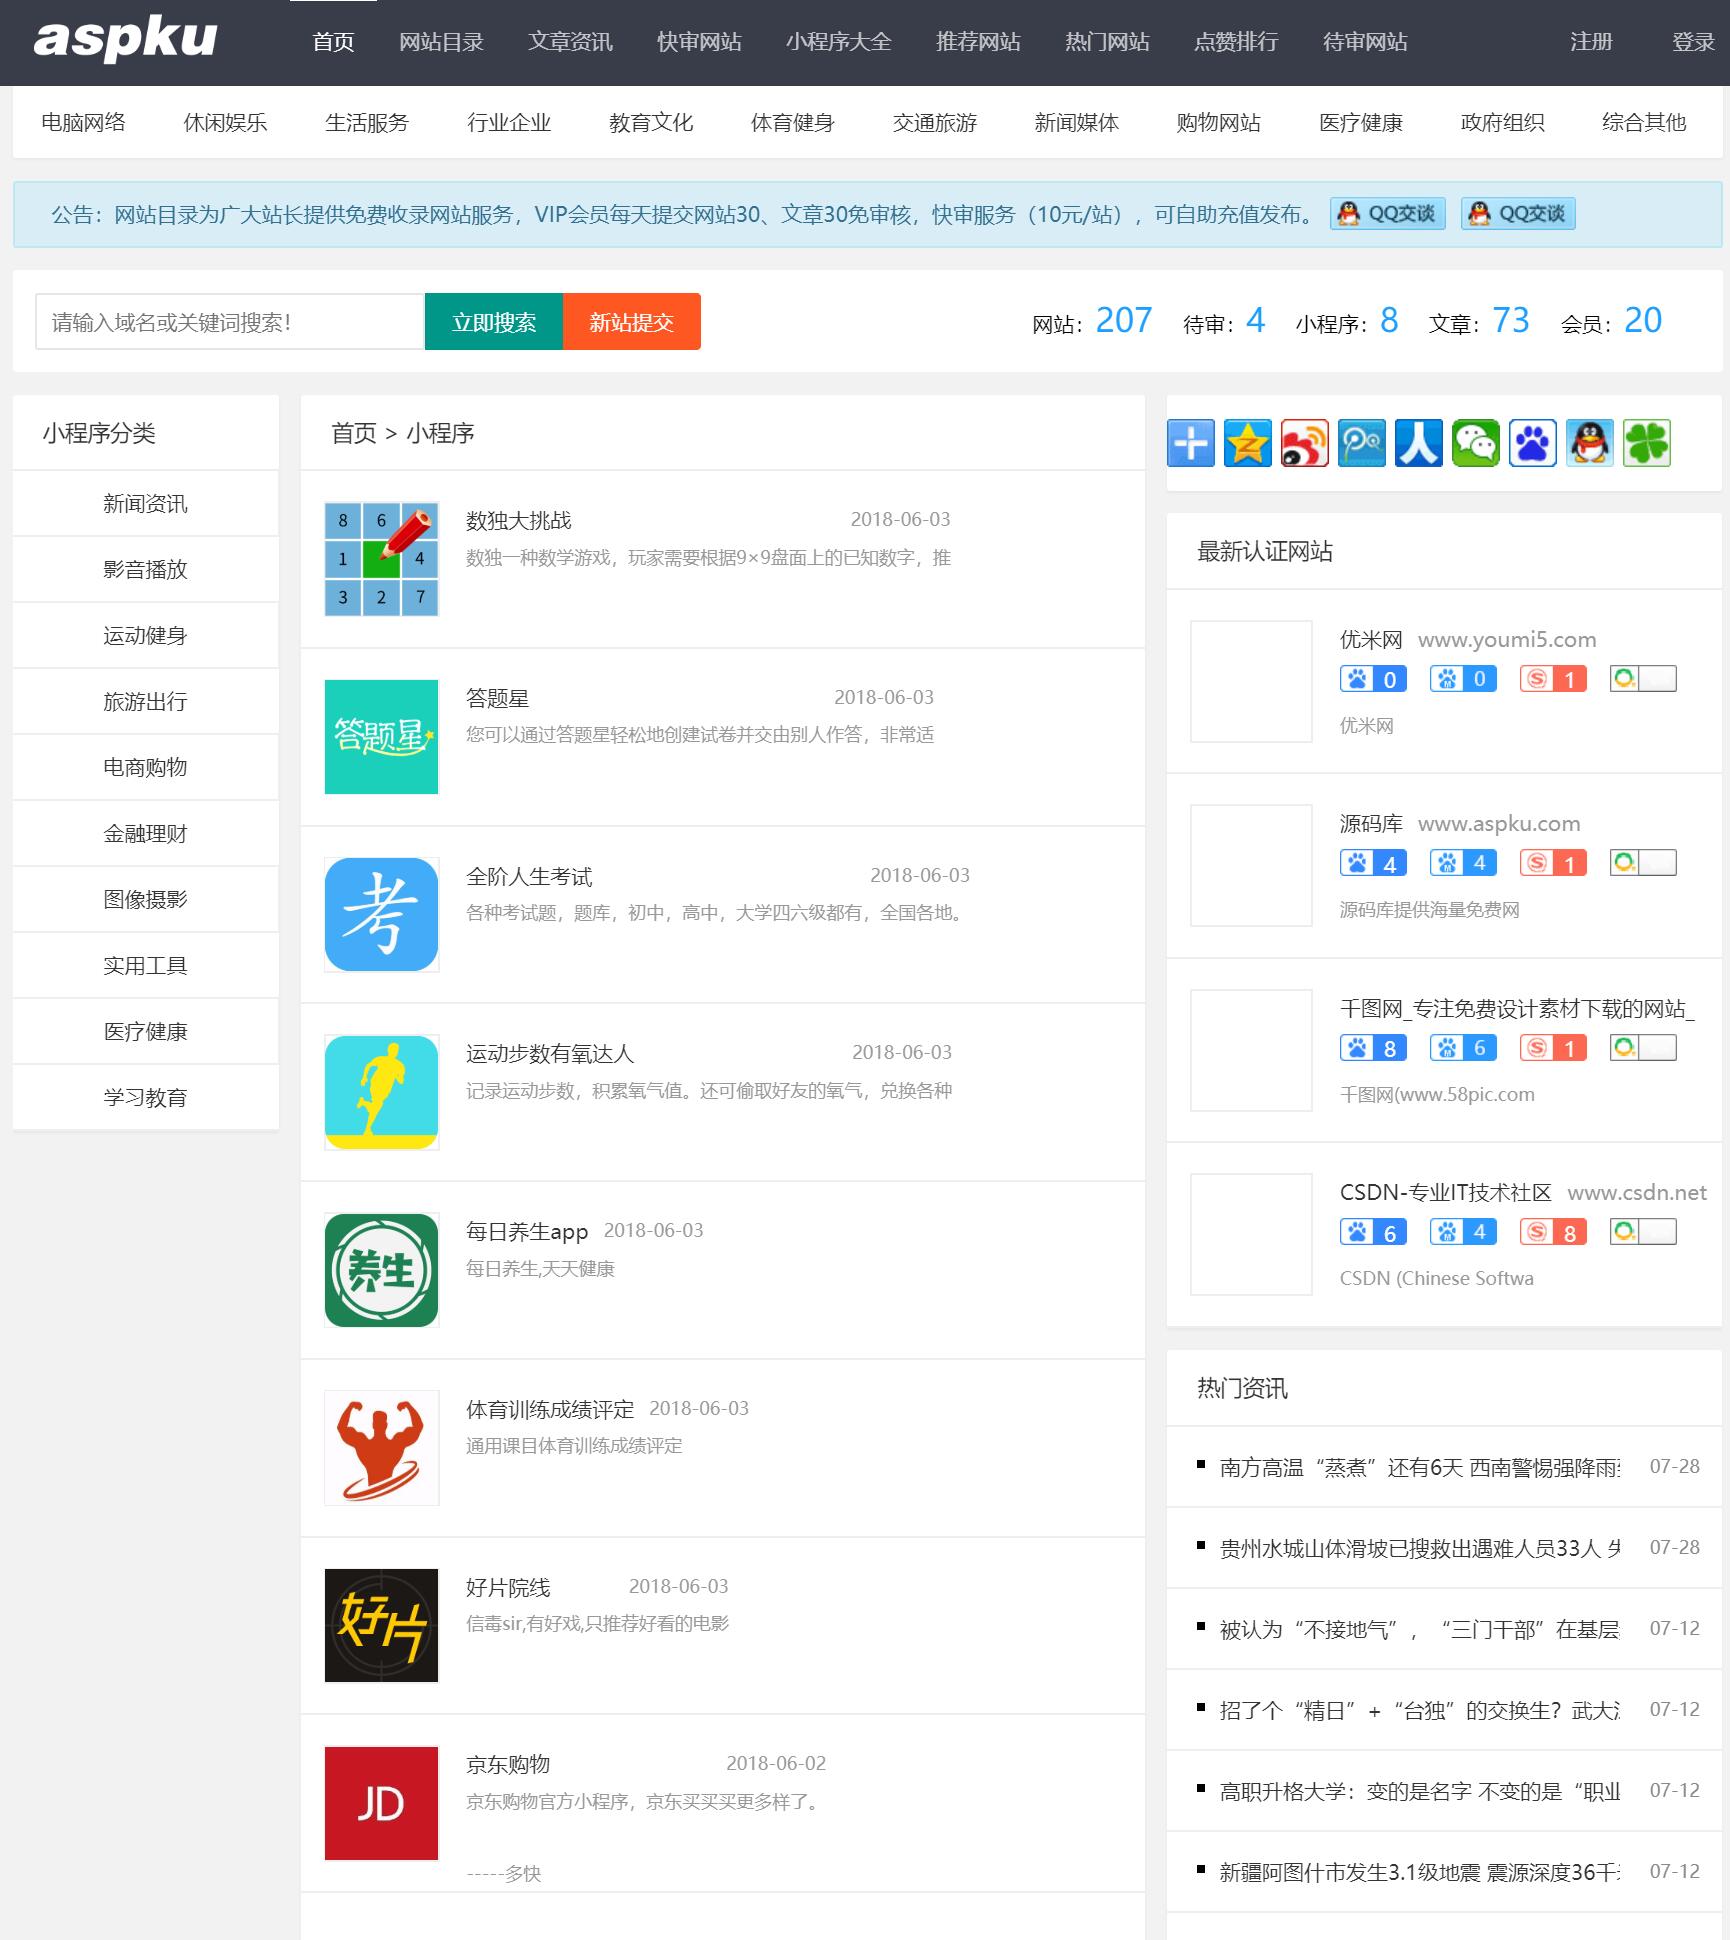Viewport: 1730px width, 1940px height.
Task: Open the 电脑网络 category tab
Action: pos(83,123)
